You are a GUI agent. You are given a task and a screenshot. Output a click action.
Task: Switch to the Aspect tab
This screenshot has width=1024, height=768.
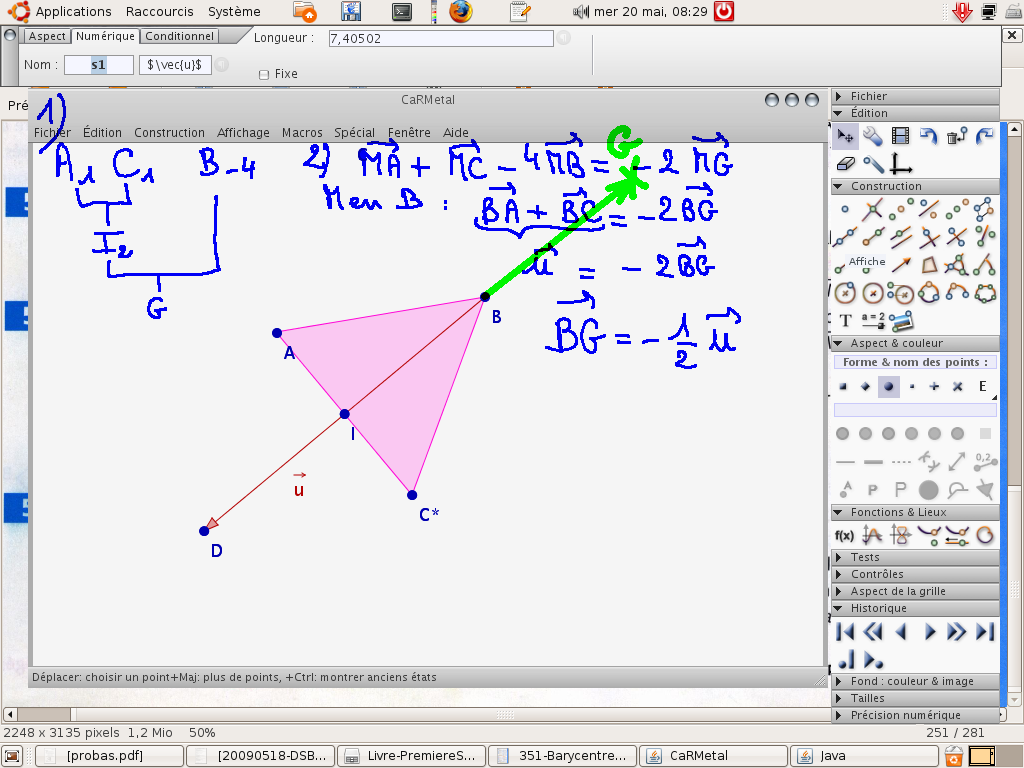(47, 36)
